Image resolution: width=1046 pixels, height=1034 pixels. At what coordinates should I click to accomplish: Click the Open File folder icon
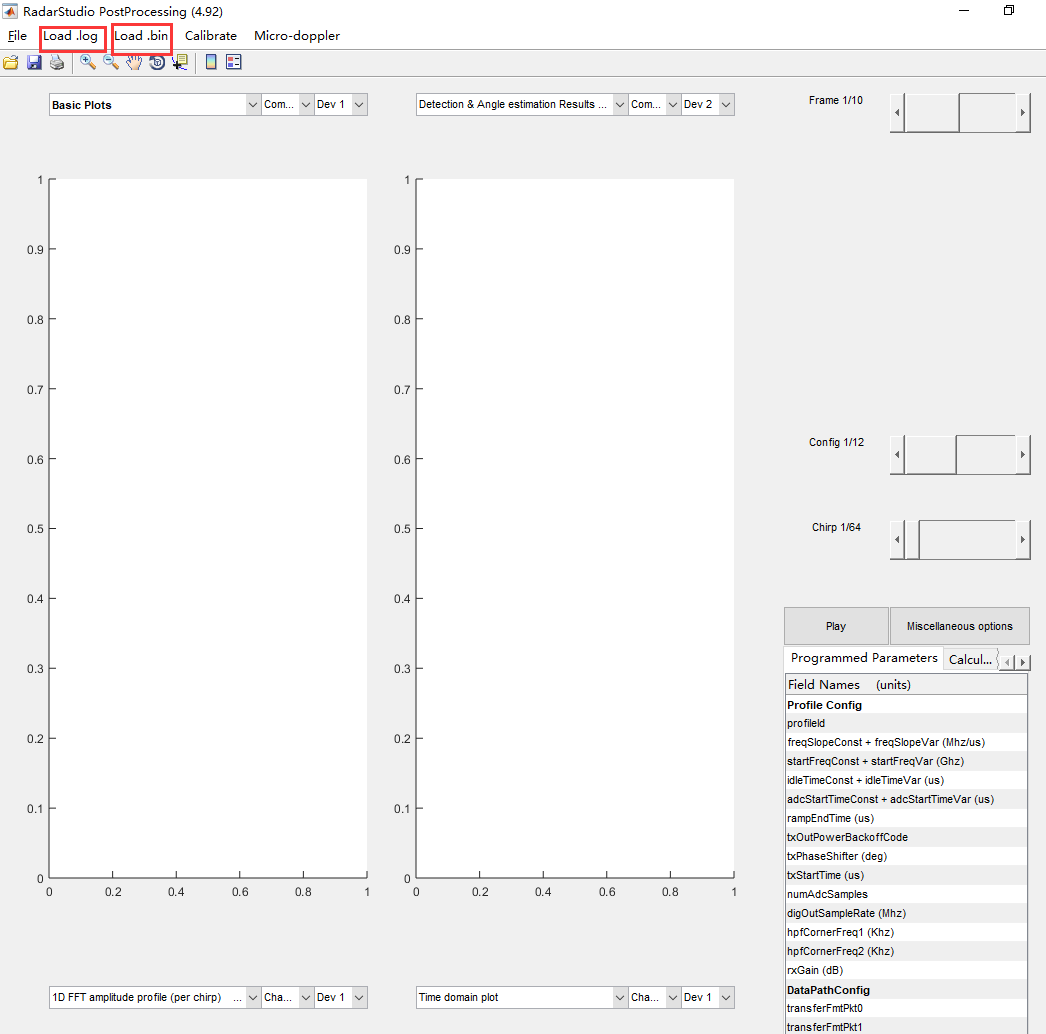tap(11, 63)
